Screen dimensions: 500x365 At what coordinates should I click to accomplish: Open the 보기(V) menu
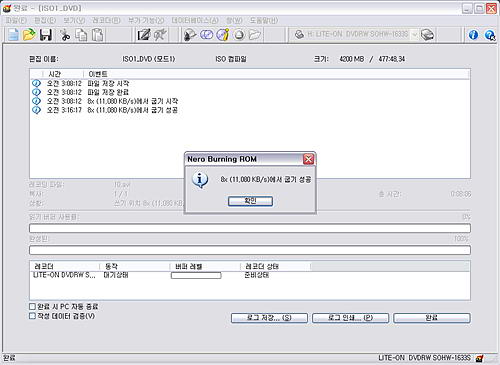[x=74, y=21]
